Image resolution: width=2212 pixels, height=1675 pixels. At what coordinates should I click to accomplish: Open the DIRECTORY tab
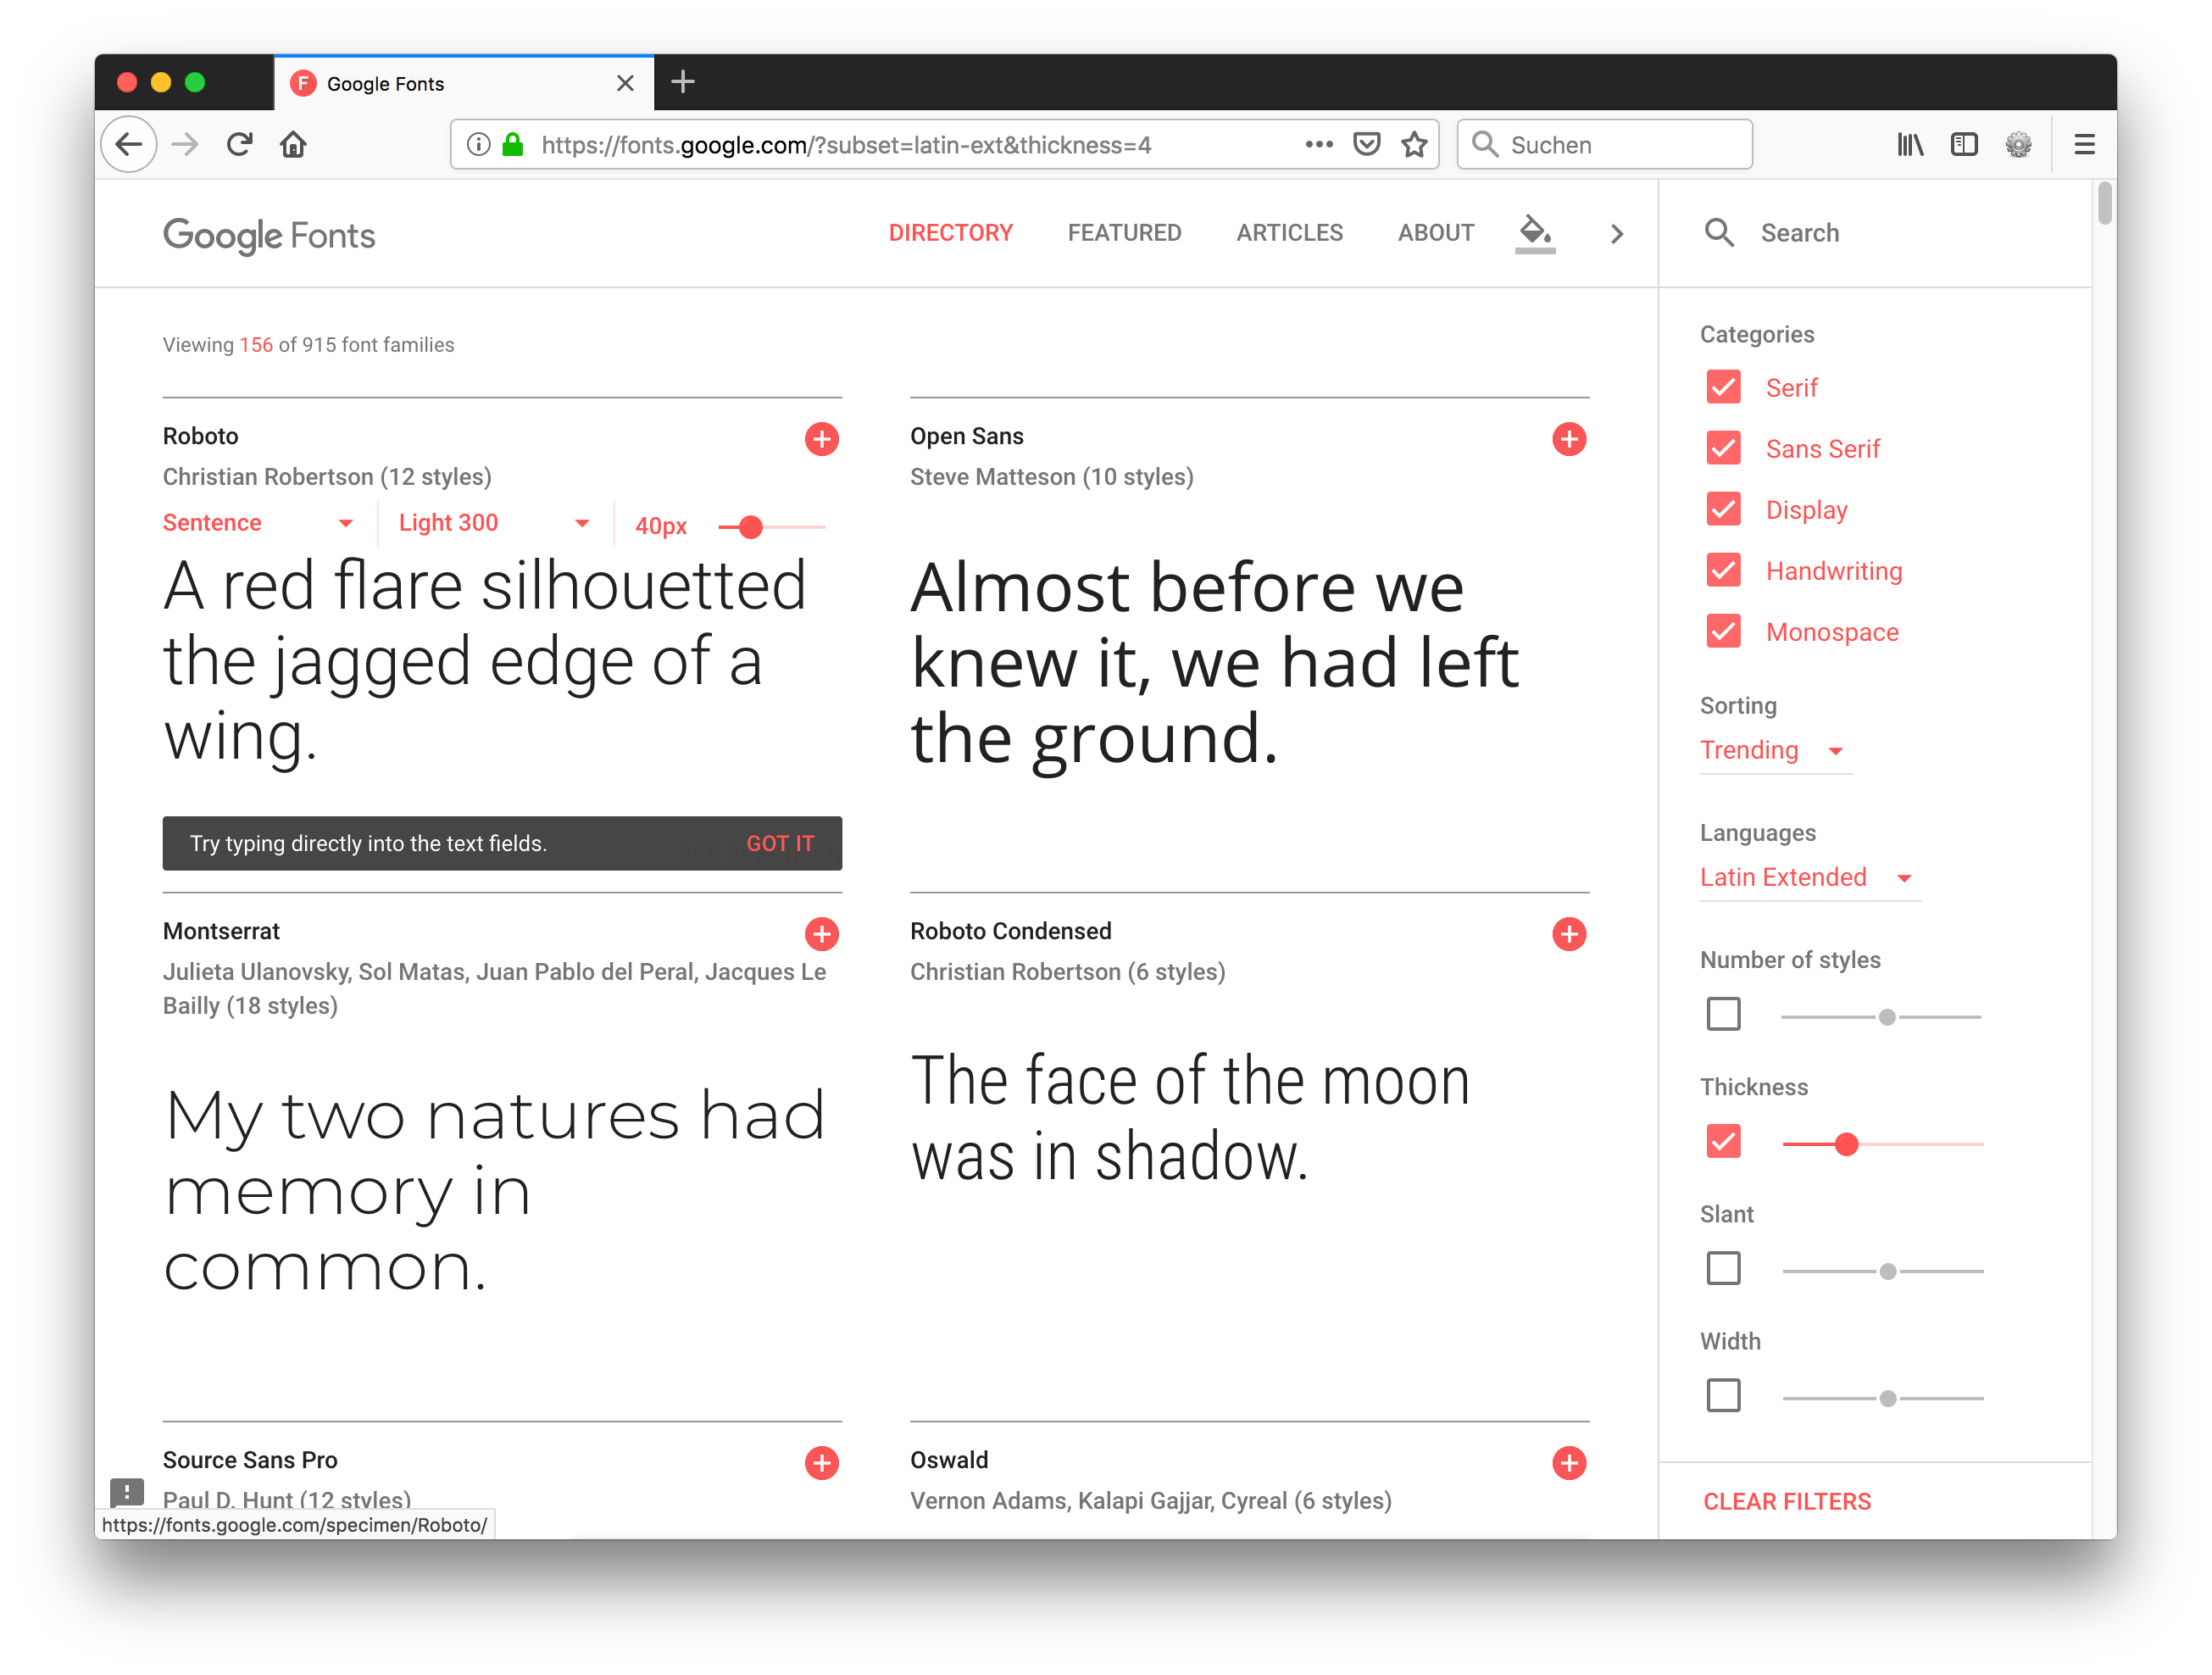950,233
